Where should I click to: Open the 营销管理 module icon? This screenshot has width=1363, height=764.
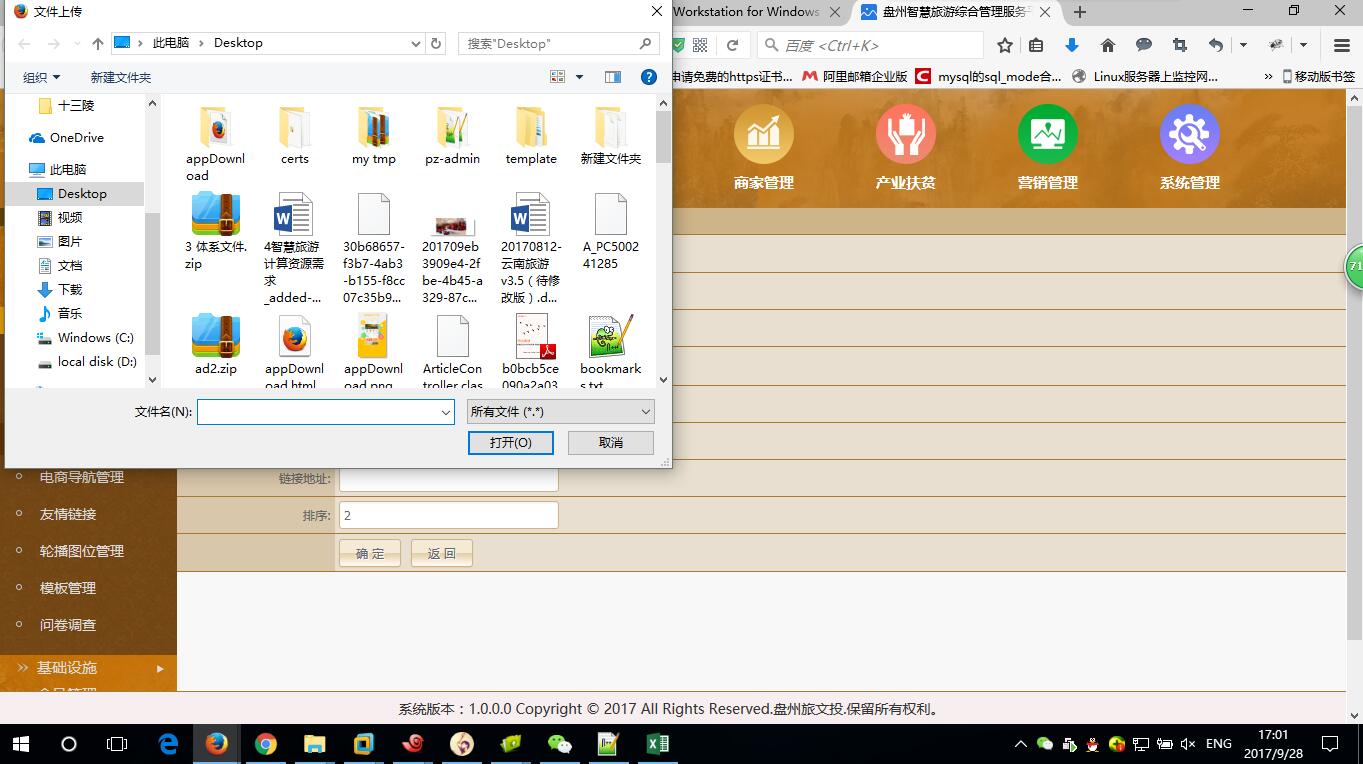click(1047, 134)
